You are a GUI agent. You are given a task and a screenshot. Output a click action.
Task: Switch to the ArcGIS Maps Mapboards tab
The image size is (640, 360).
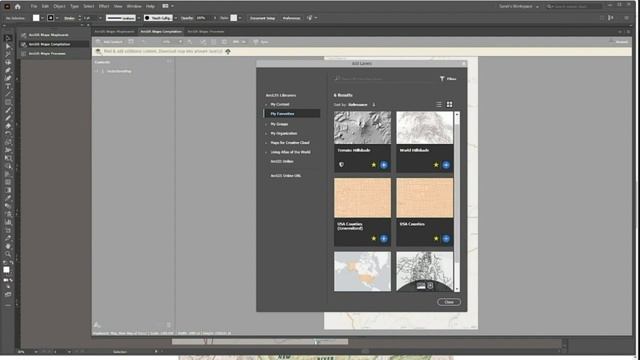(x=114, y=31)
